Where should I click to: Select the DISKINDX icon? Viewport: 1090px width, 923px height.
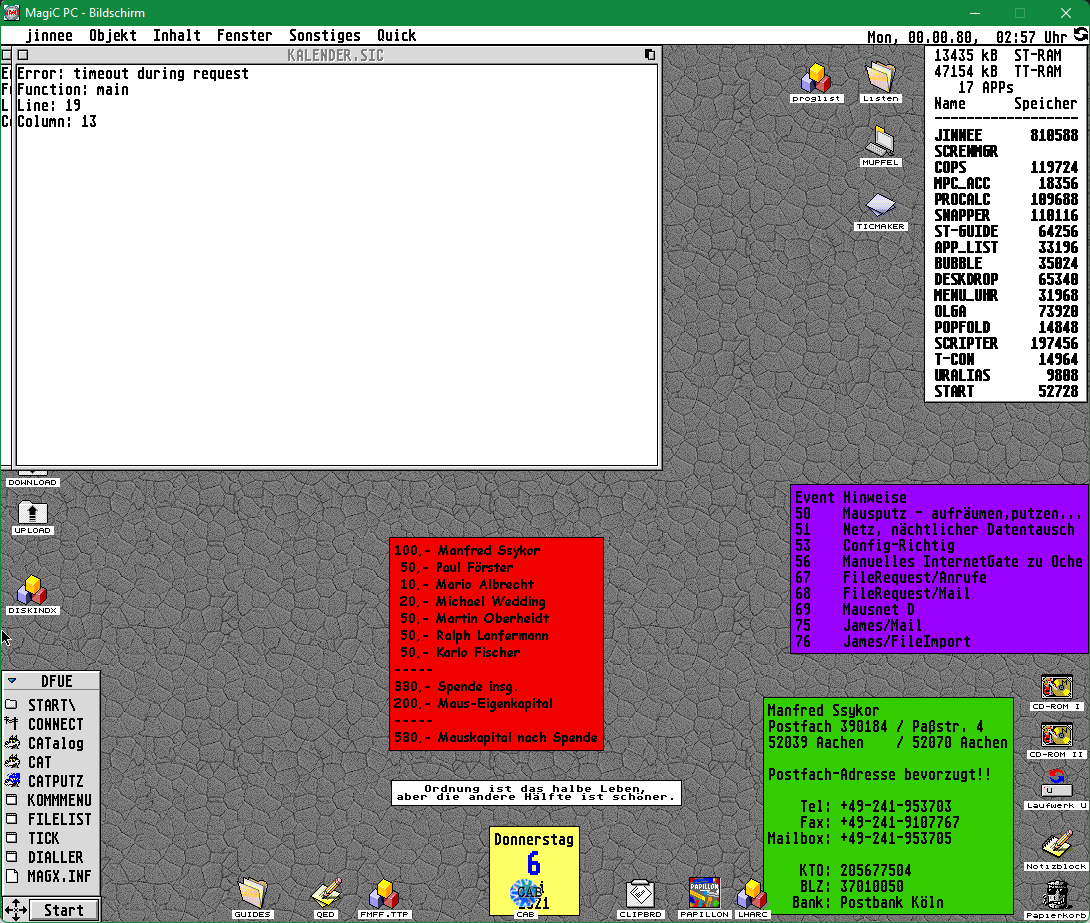[x=32, y=590]
